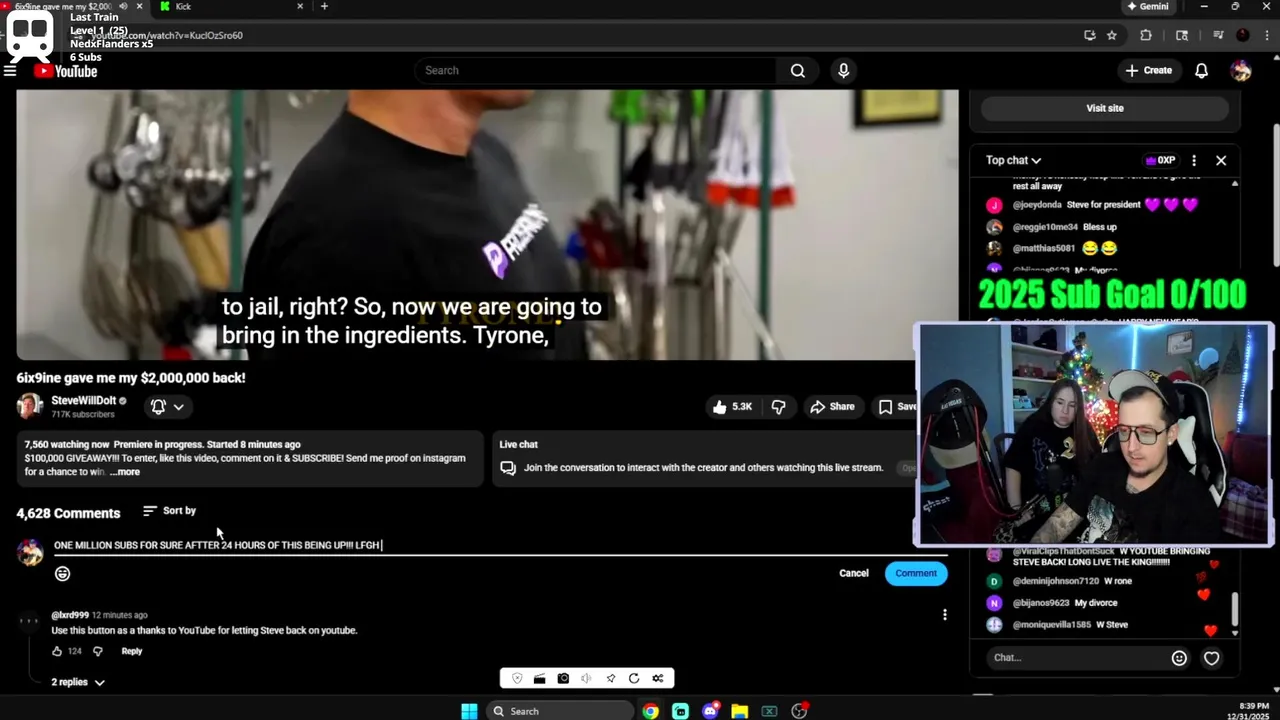The height and width of the screenshot is (720, 1280).
Task: Click the clapperboard record icon in overlay toolbar
Action: coord(539,678)
